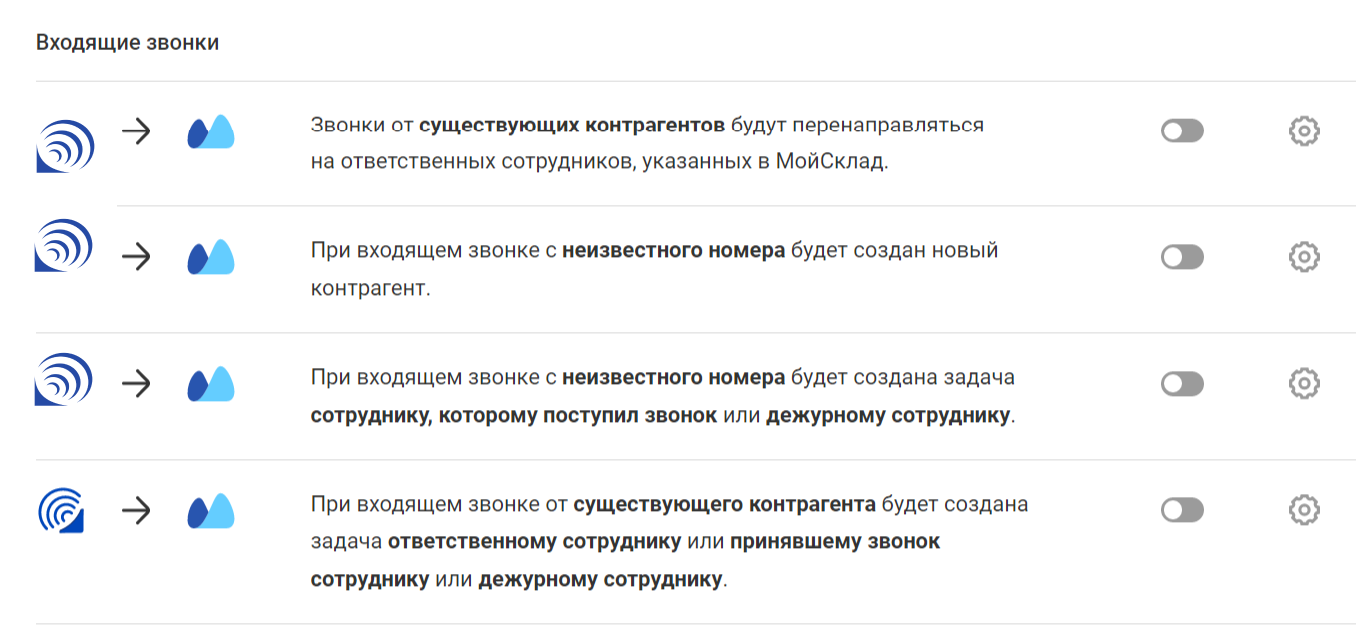1369x633 pixels.
Task: Turn on task creation for unknown number calls
Action: [1182, 384]
